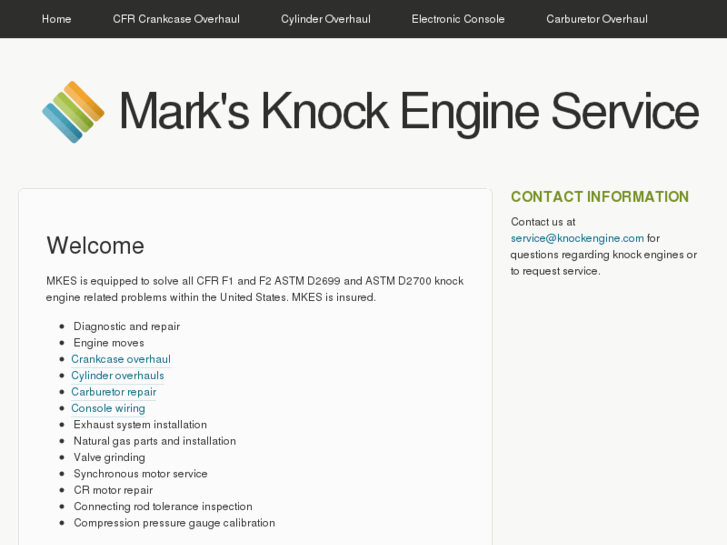Click the Valve grinding list item
This screenshot has height=545, width=727.
coord(109,457)
